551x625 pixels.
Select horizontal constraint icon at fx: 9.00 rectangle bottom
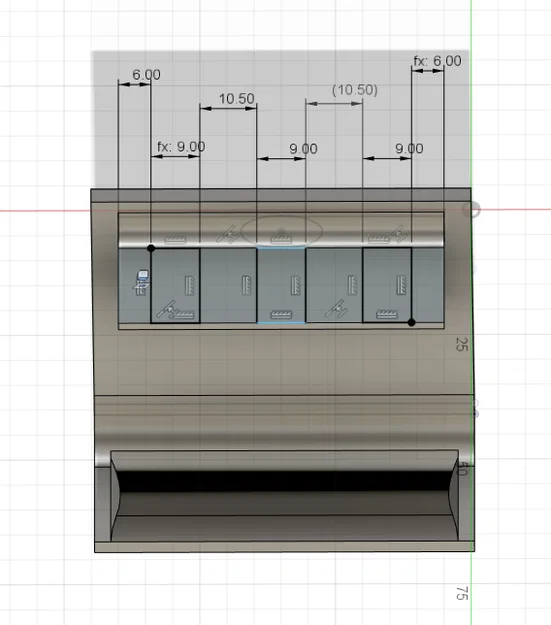click(184, 315)
